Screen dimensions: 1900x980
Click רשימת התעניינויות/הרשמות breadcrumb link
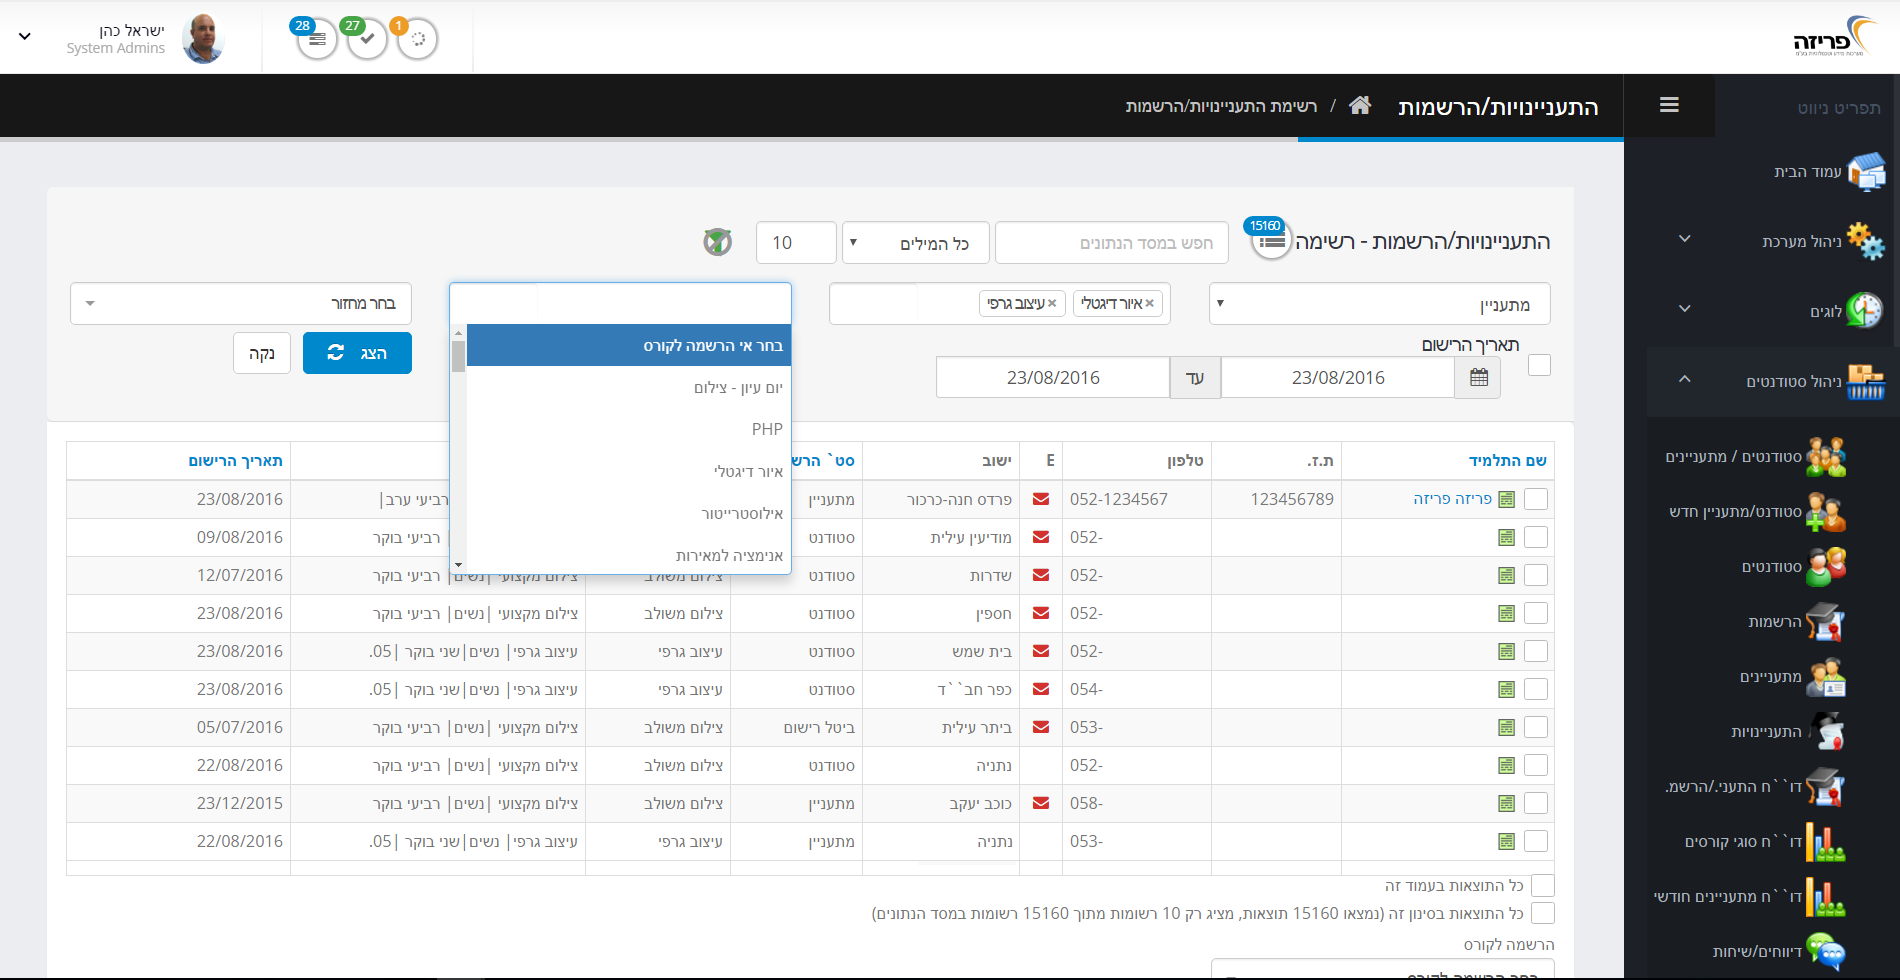[1221, 106]
